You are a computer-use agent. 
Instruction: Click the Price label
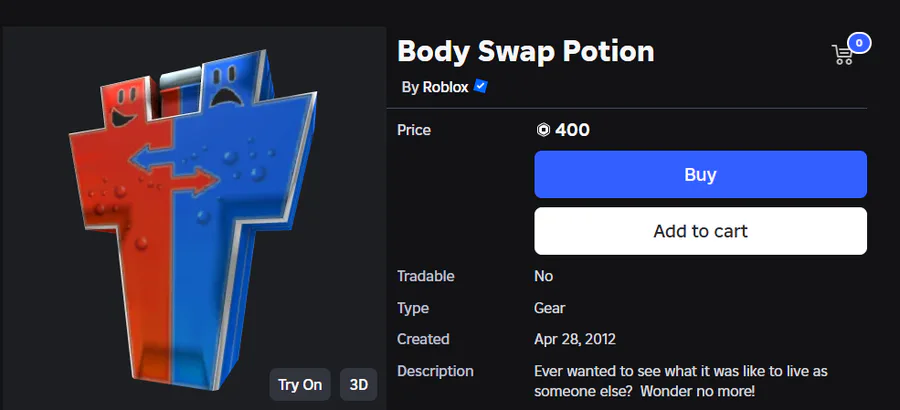point(414,130)
